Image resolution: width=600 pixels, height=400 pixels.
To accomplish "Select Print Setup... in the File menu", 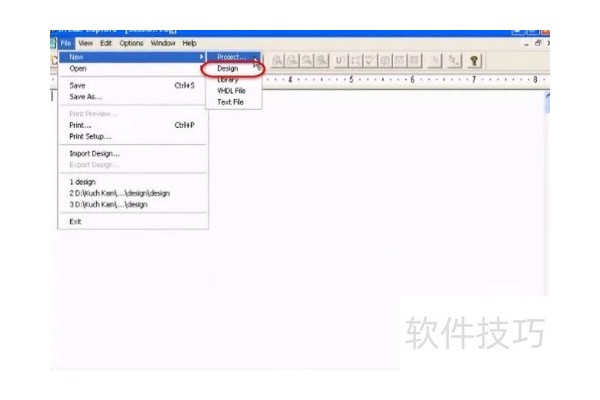I will click(133, 137).
